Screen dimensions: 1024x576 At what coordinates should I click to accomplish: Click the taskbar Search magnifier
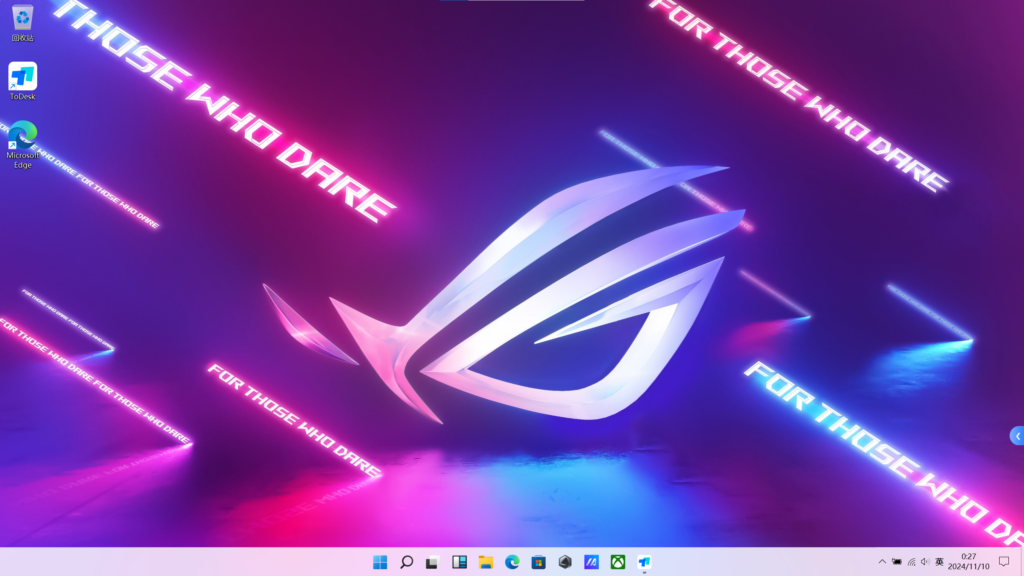click(407, 562)
